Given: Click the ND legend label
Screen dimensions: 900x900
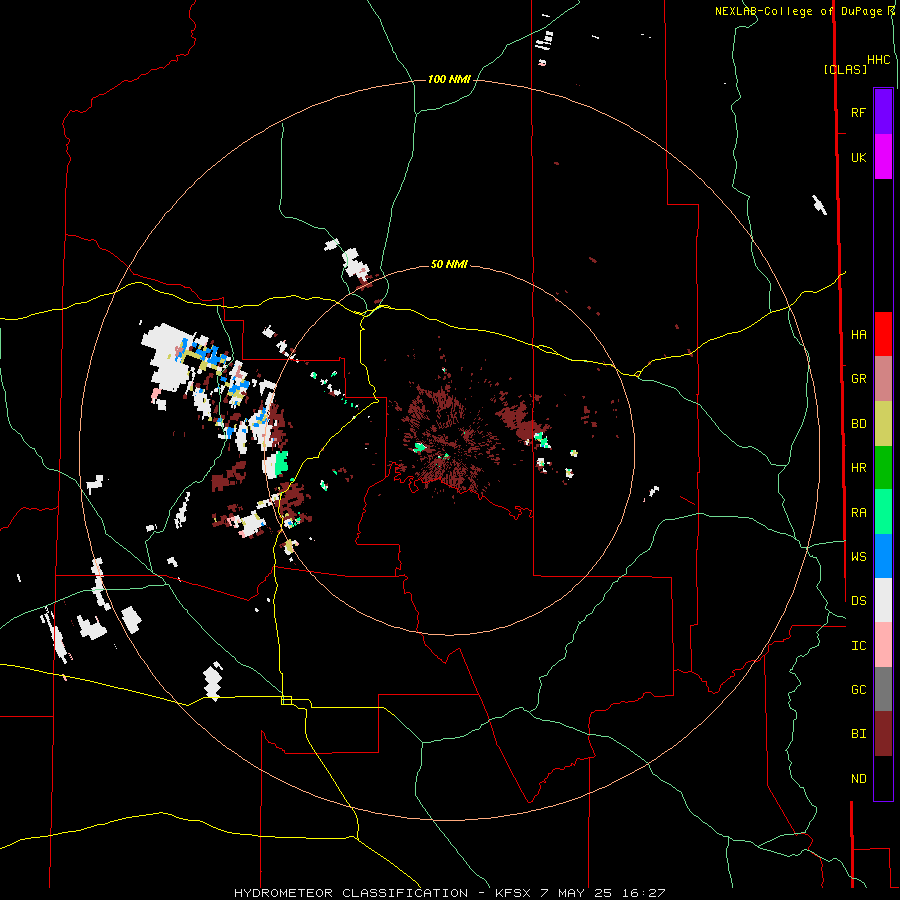Looking at the screenshot, I should tap(858, 778).
